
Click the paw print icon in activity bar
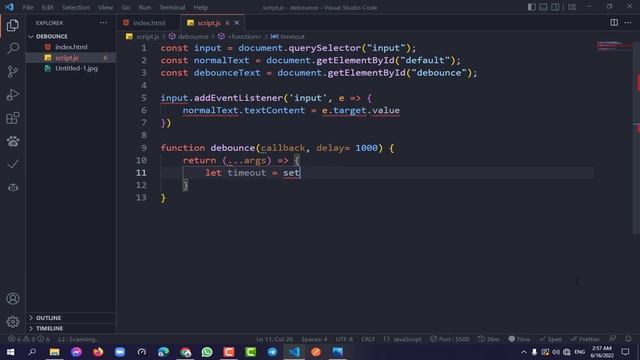tap(13, 141)
